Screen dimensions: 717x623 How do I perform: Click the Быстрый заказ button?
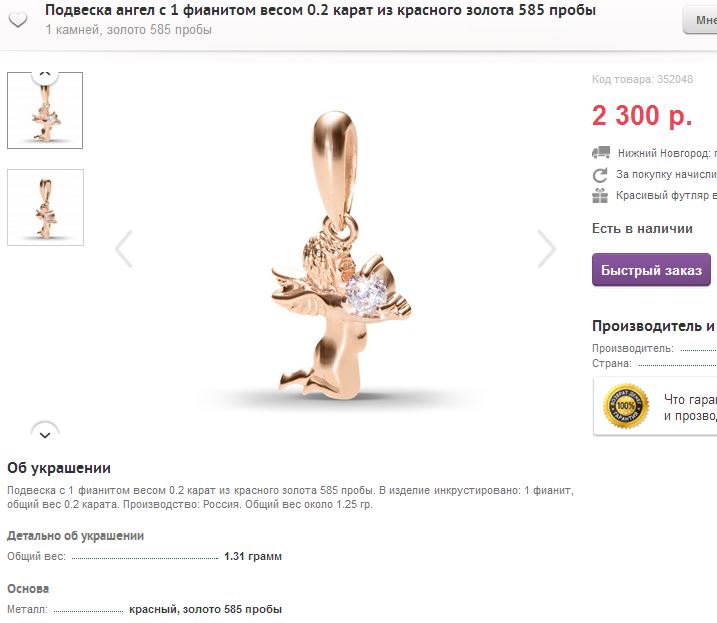(651, 270)
